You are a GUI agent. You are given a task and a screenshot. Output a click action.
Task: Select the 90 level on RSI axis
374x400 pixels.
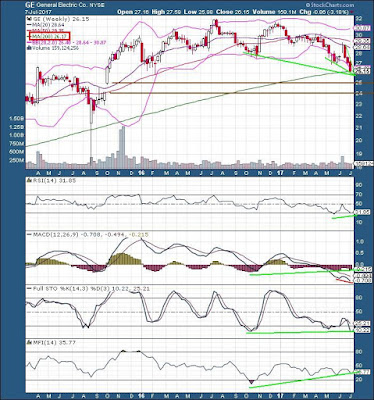359,185
